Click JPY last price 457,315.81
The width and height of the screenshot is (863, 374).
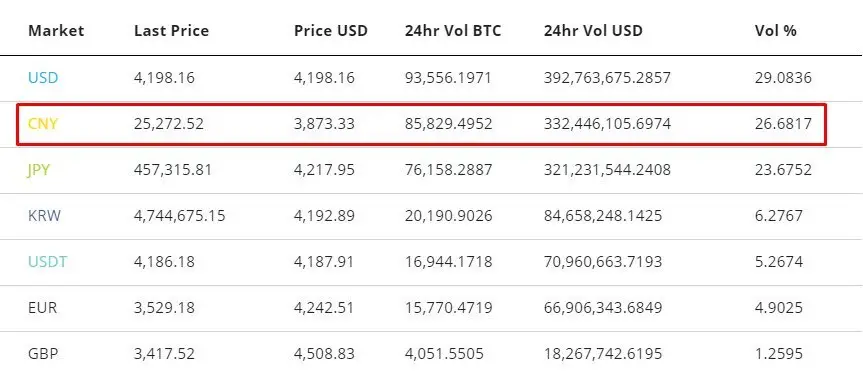coord(173,170)
